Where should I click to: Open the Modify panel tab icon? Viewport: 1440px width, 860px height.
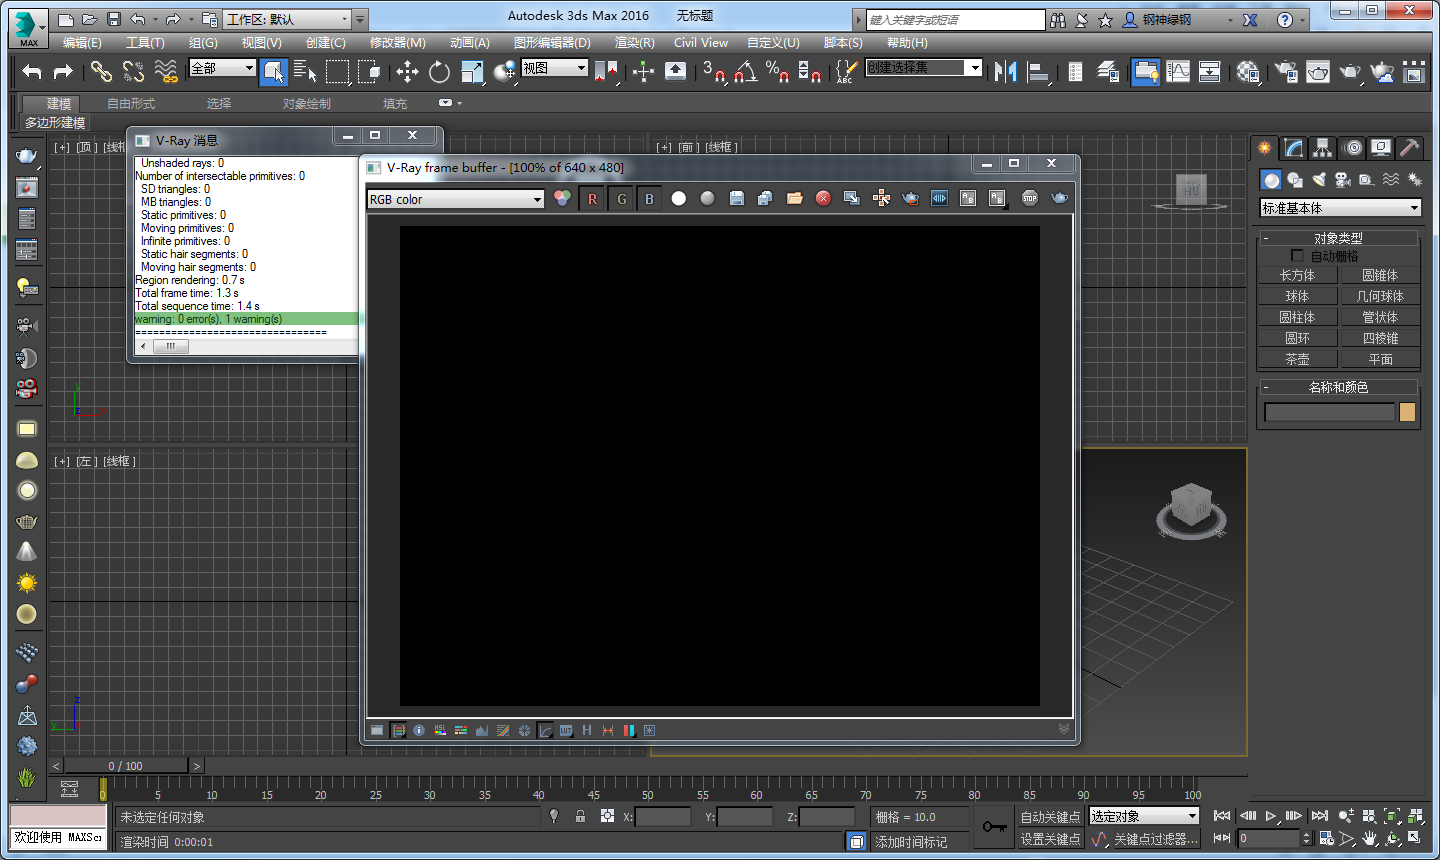(x=1294, y=148)
